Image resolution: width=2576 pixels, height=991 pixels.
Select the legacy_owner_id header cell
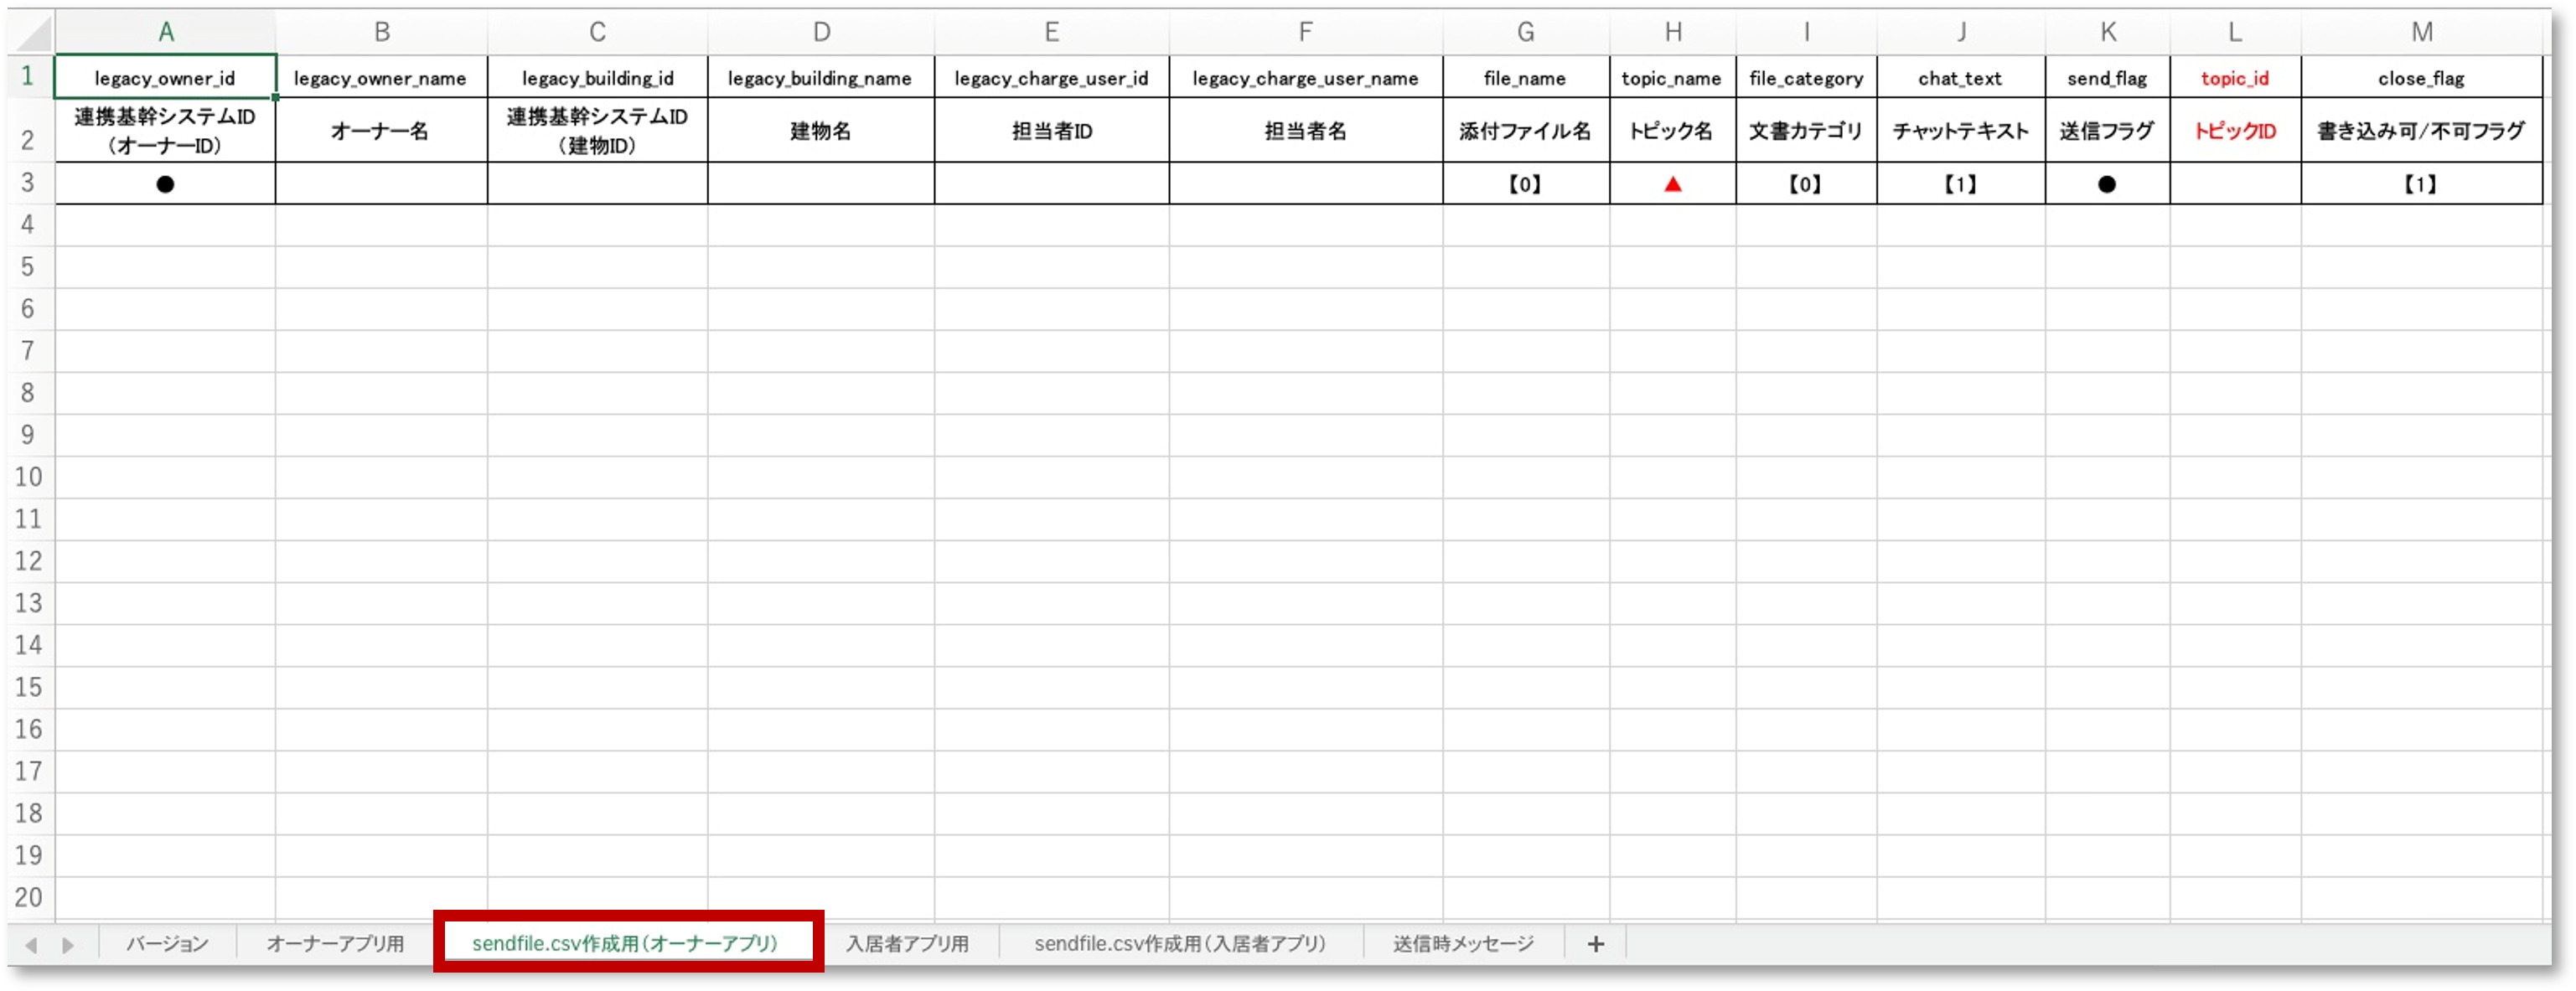pos(166,77)
